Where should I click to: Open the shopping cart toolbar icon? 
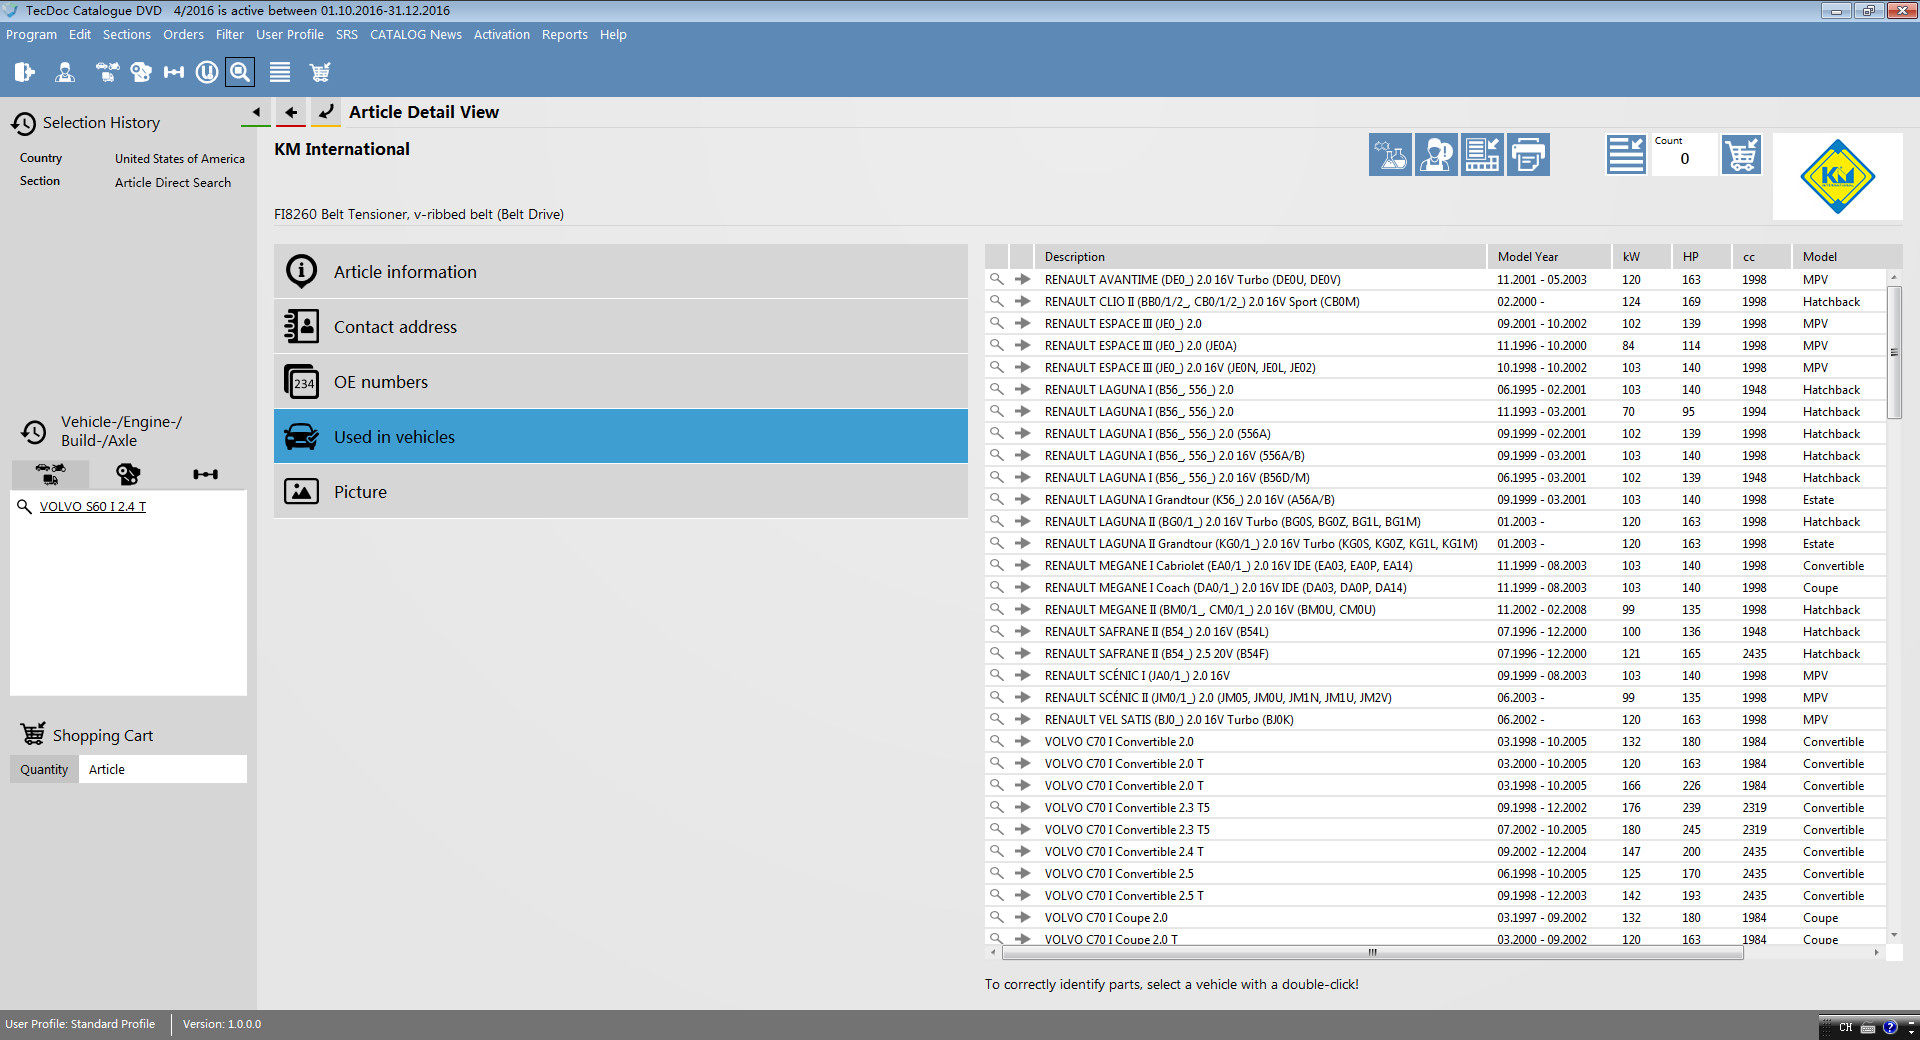click(320, 72)
